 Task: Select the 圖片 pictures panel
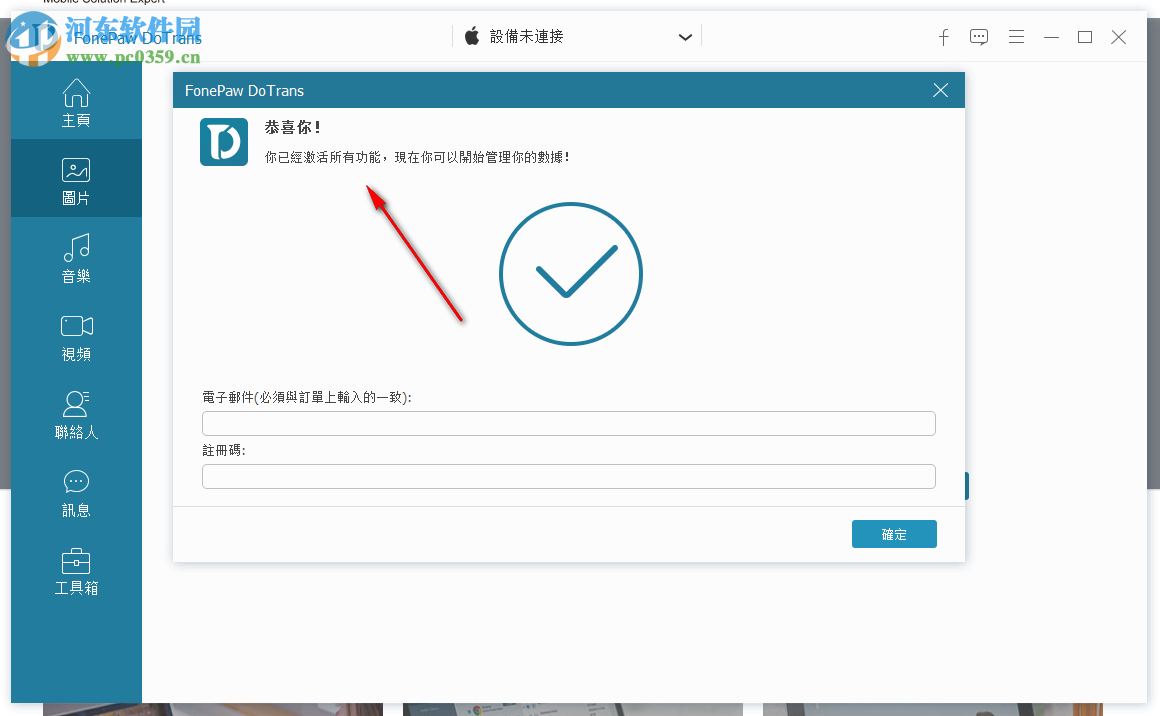(x=76, y=180)
